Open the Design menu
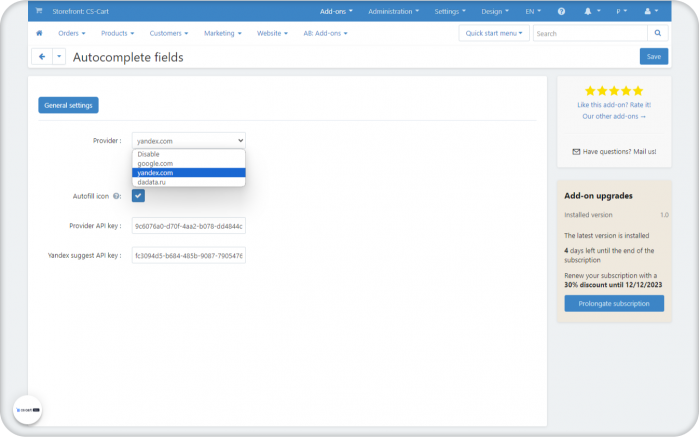 pyautogui.click(x=495, y=11)
